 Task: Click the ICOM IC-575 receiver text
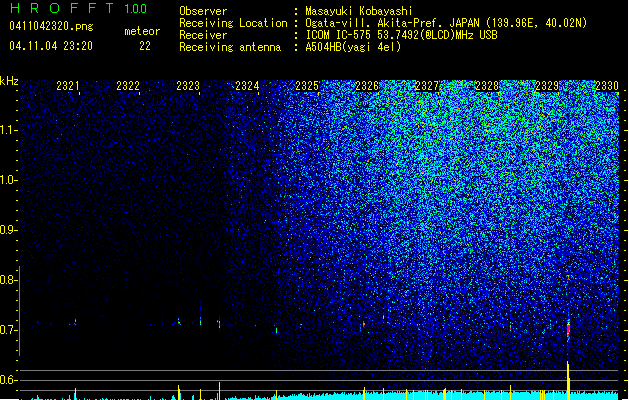pos(401,35)
